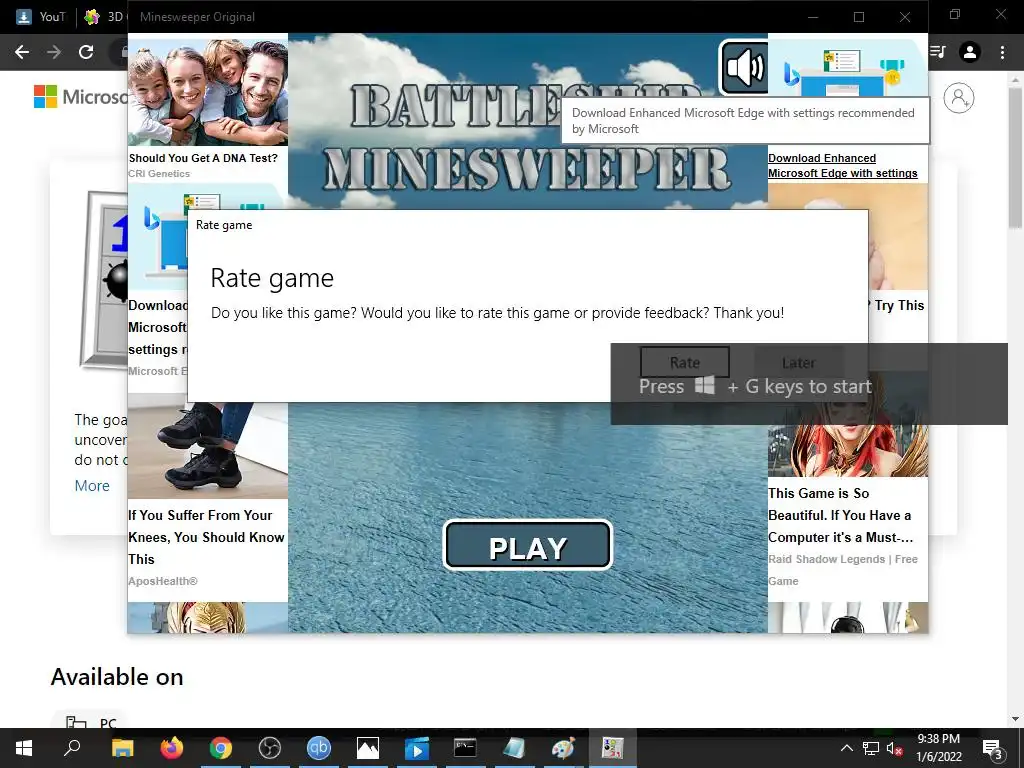
Task: Launch Firefox from taskbar
Action: (172, 748)
